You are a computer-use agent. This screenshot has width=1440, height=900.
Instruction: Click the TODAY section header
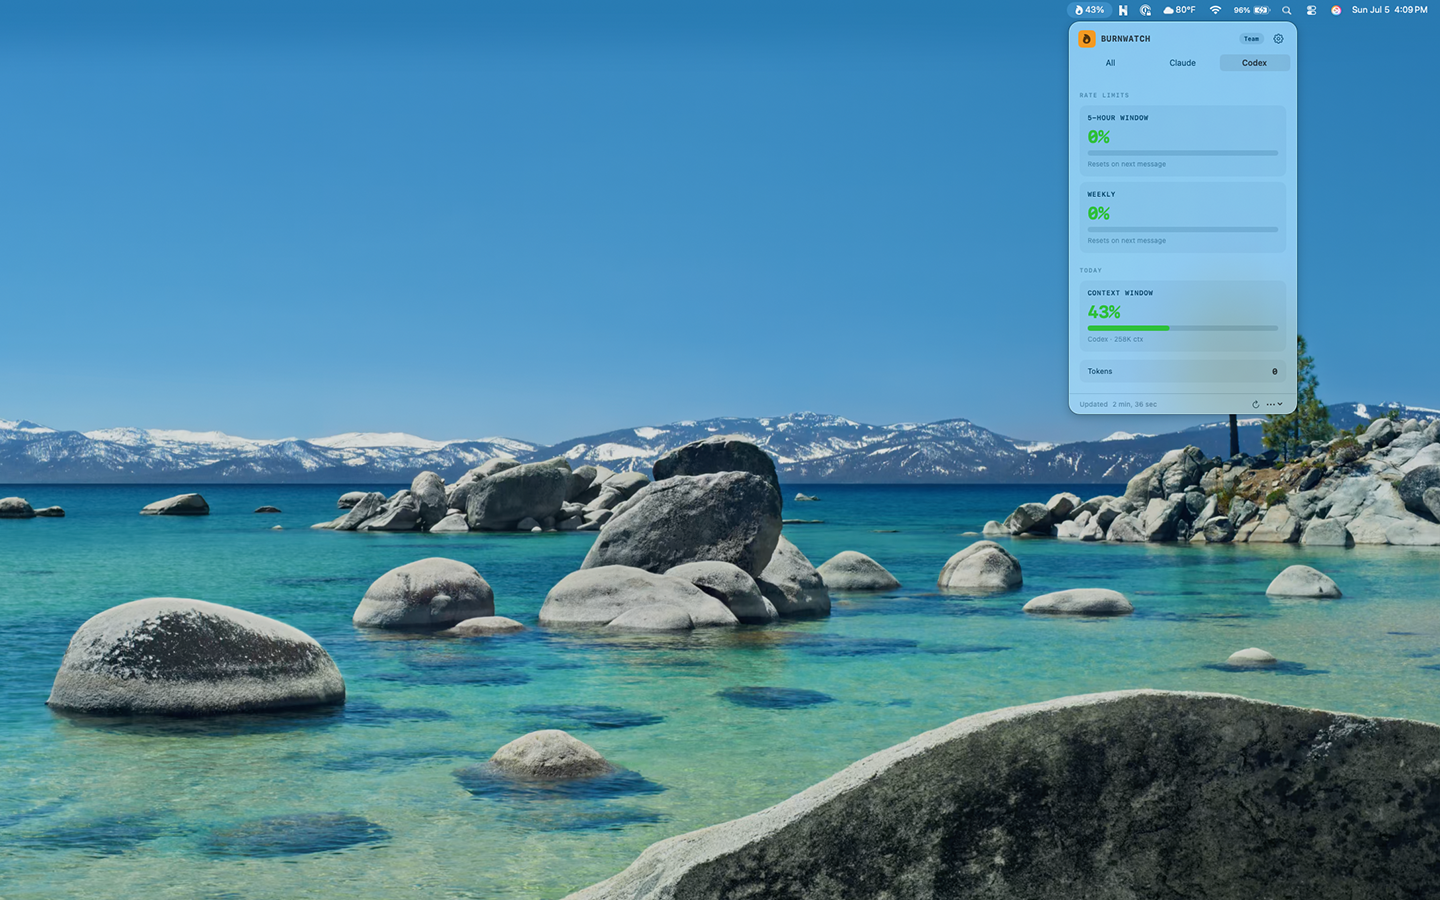(x=1090, y=270)
